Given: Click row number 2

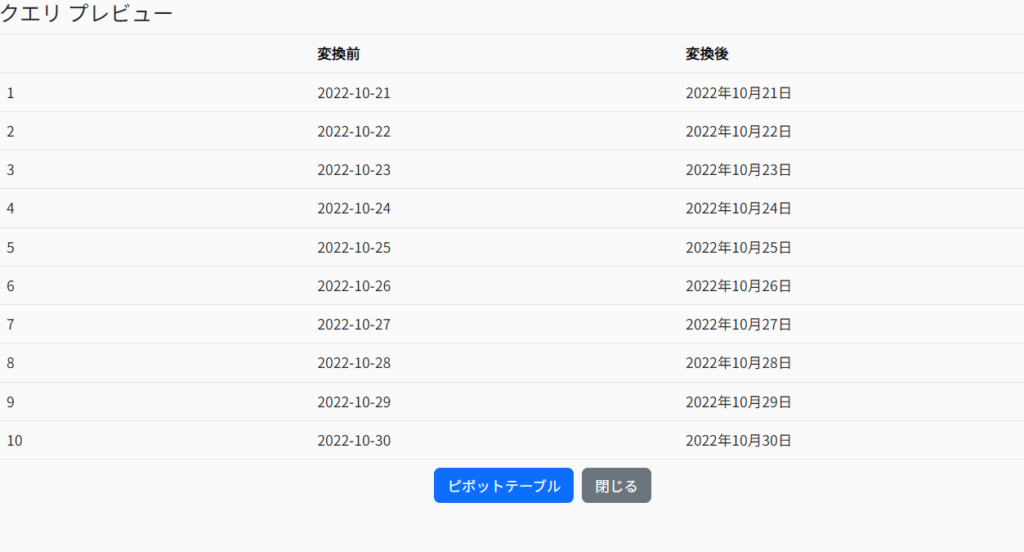Looking at the screenshot, I should tap(11, 132).
